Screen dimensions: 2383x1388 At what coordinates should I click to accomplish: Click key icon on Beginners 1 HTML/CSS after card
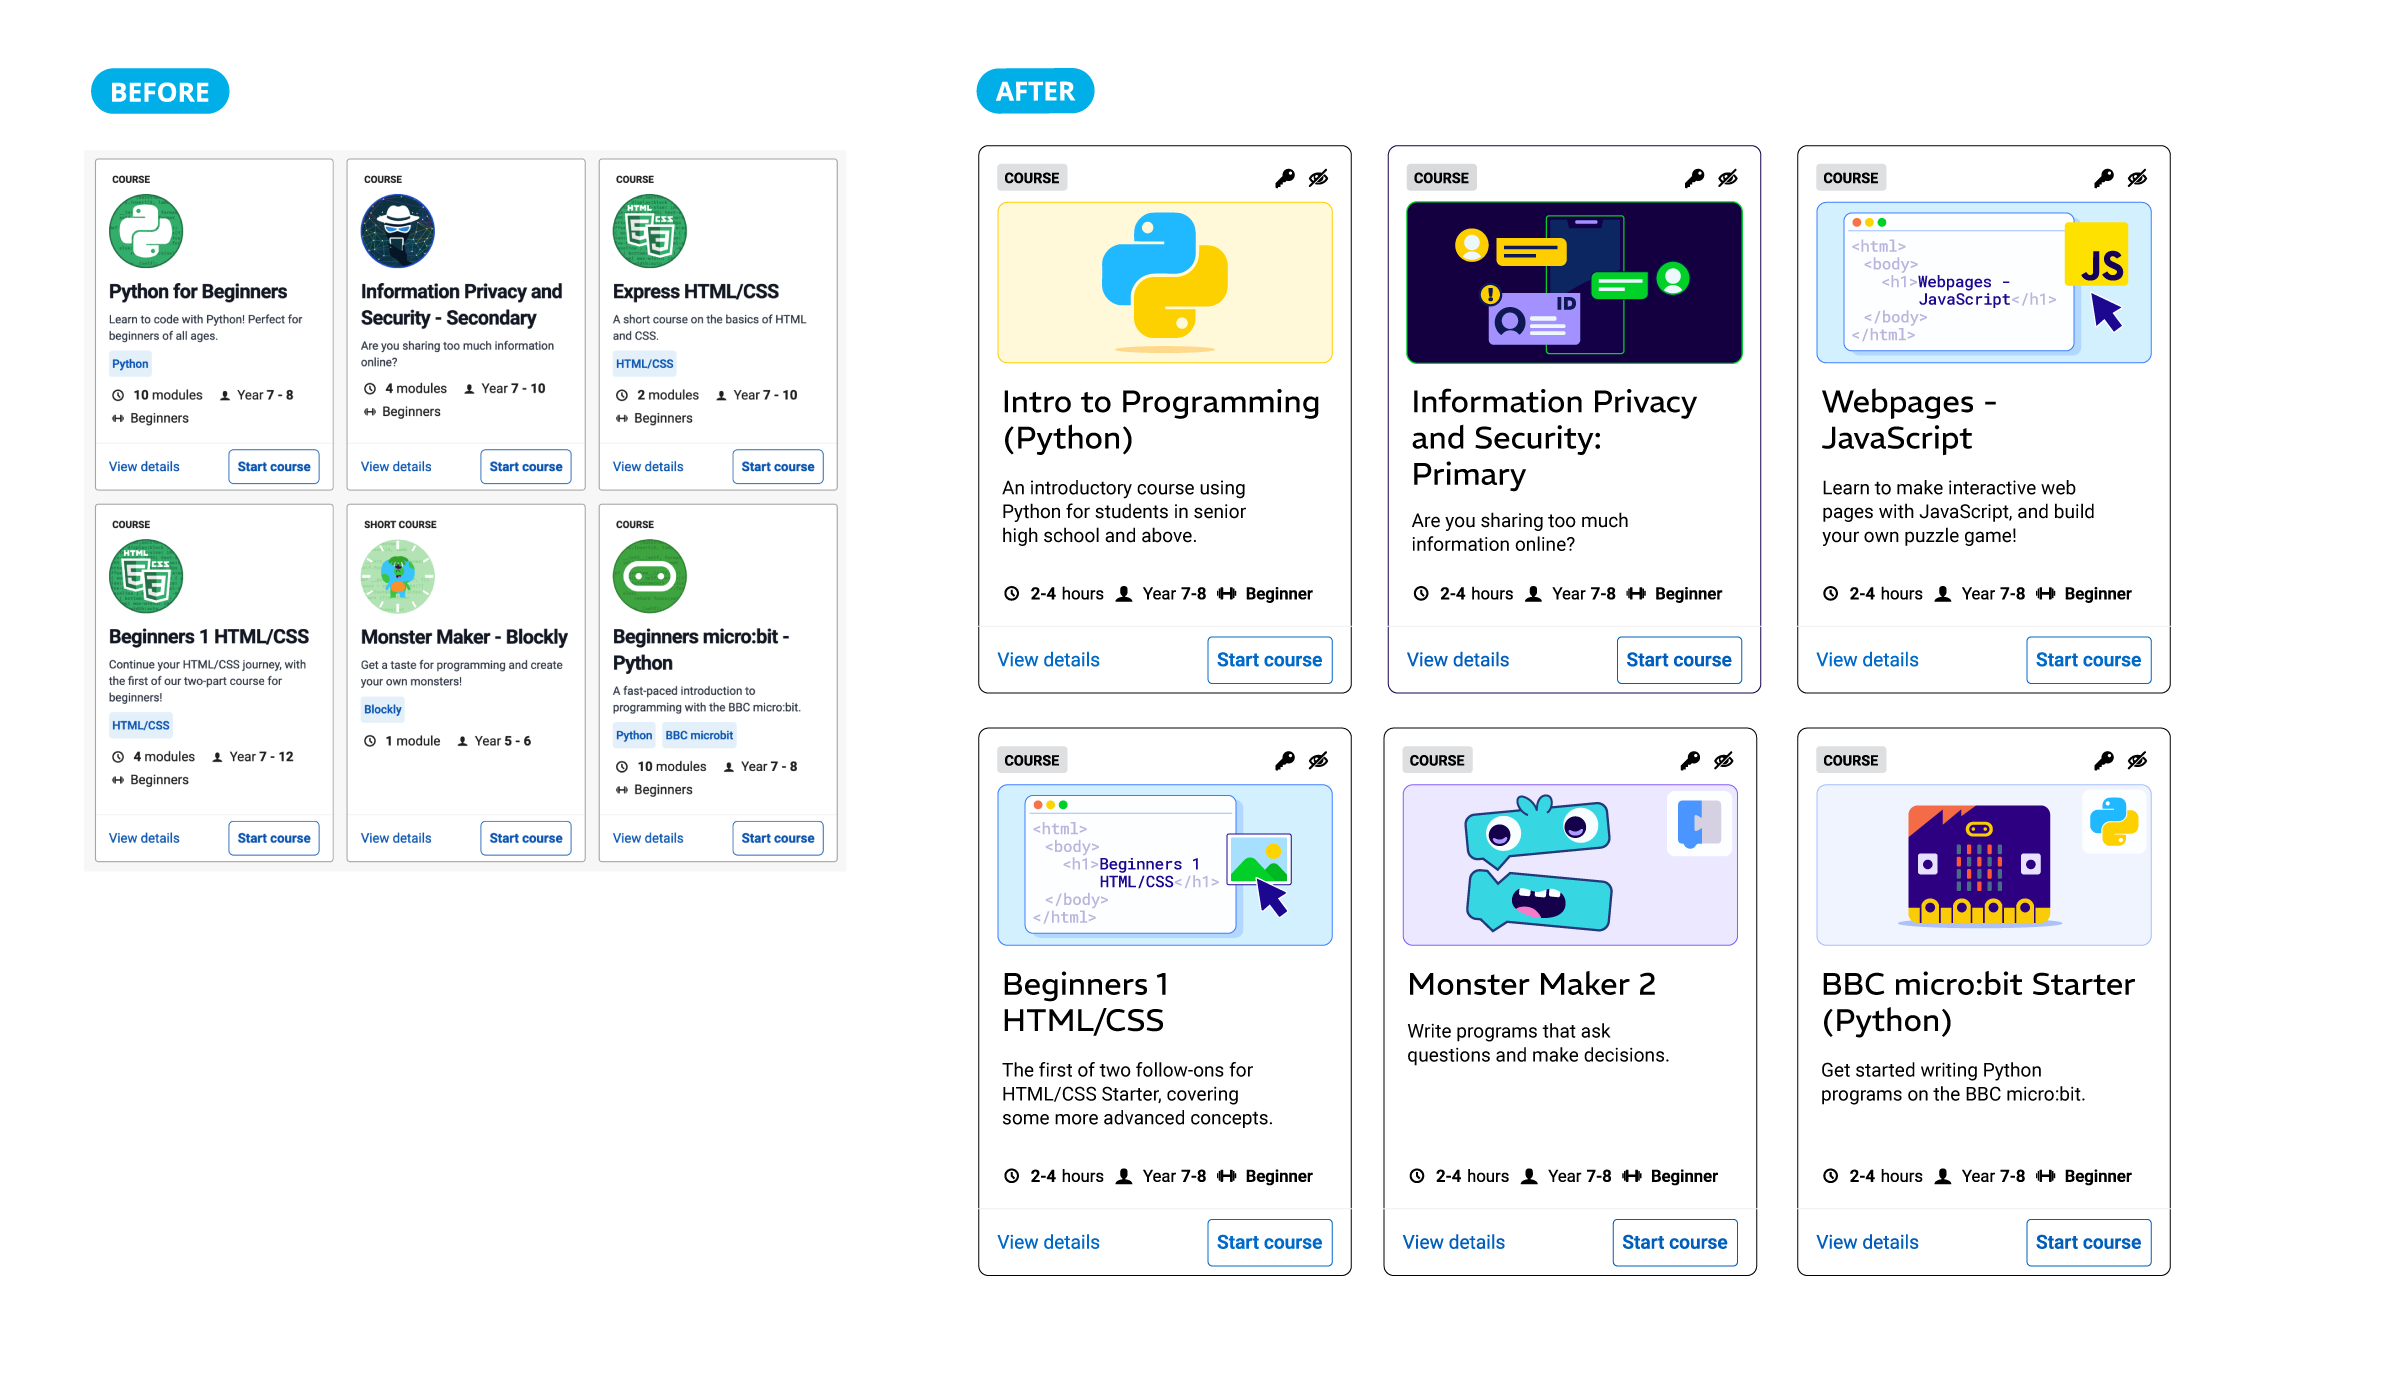1284,761
